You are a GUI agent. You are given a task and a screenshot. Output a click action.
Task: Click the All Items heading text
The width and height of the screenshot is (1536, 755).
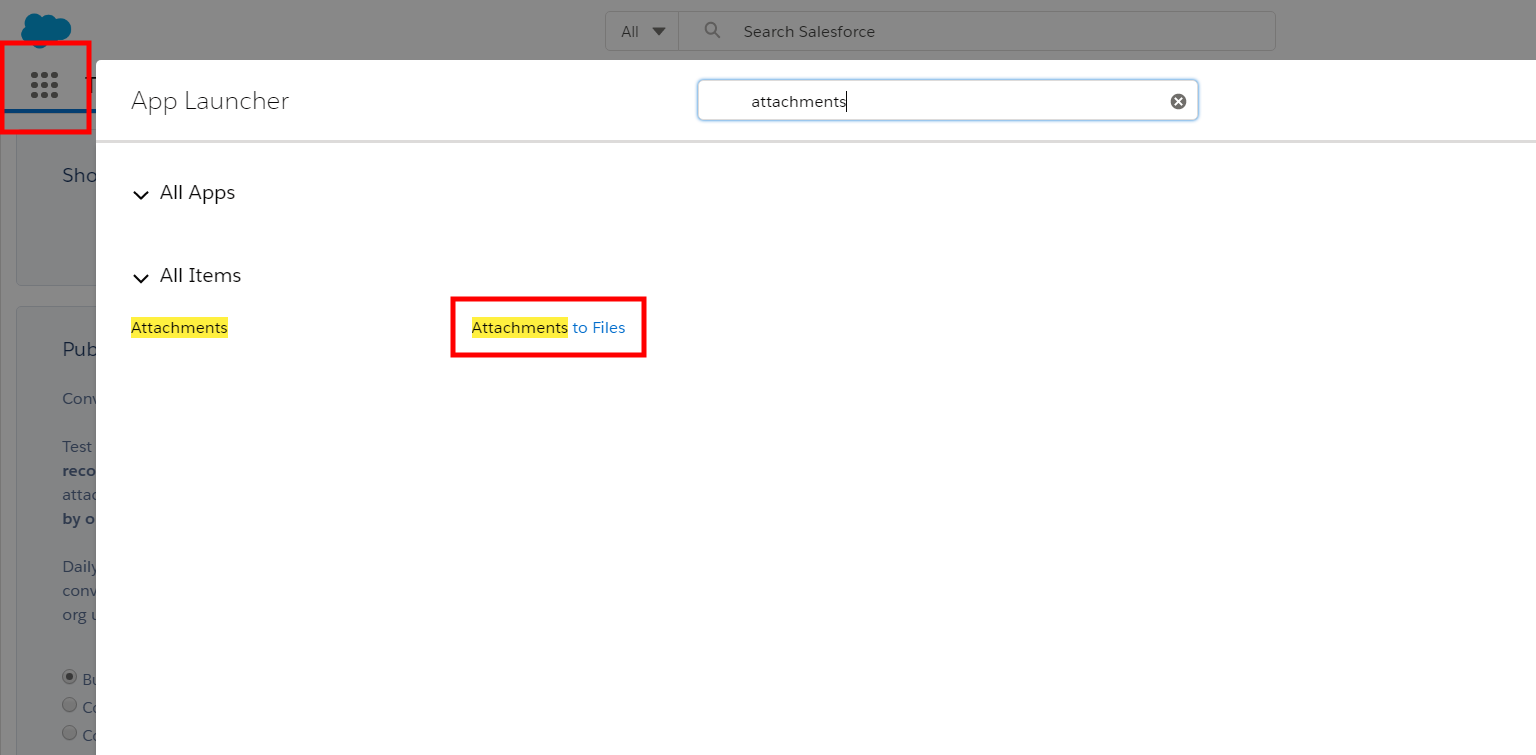200,275
